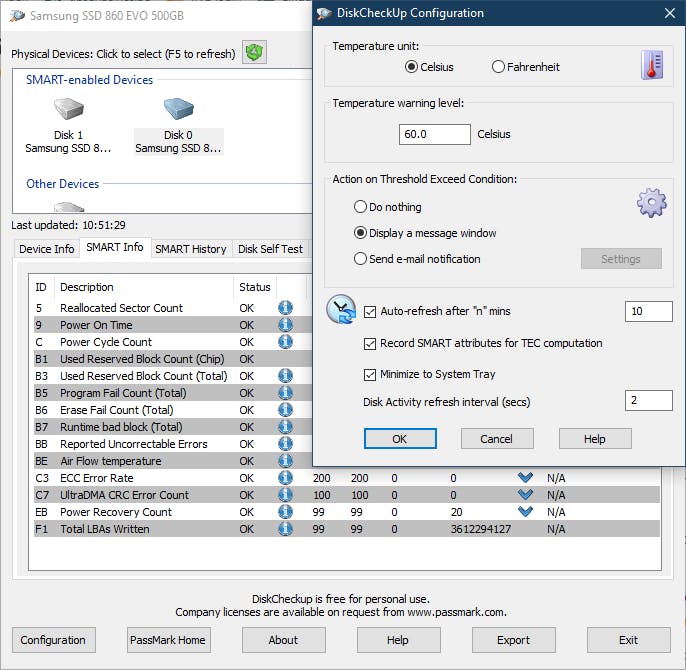Image resolution: width=686 pixels, height=670 pixels.
Task: Select the Used Reserved Block Count (Chip) row
Action: pyautogui.click(x=173, y=359)
